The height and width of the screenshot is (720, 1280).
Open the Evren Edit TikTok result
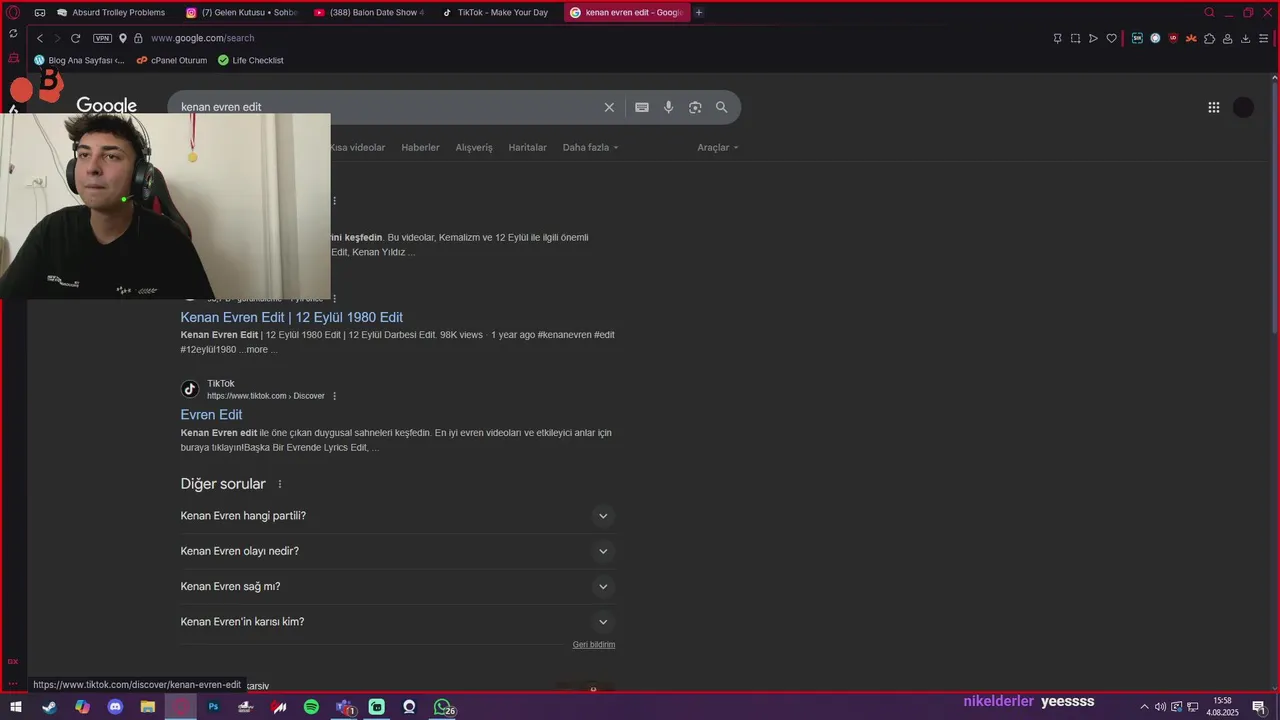(x=211, y=414)
